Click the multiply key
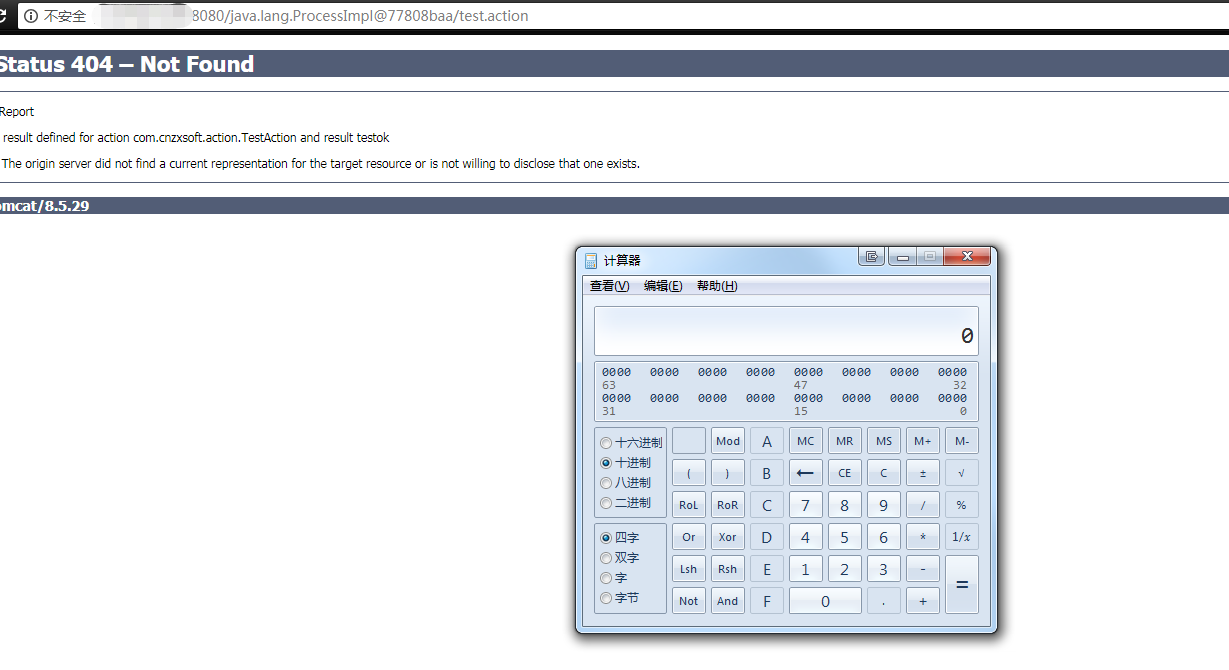Viewport: 1229px width, 670px height. (x=923, y=537)
